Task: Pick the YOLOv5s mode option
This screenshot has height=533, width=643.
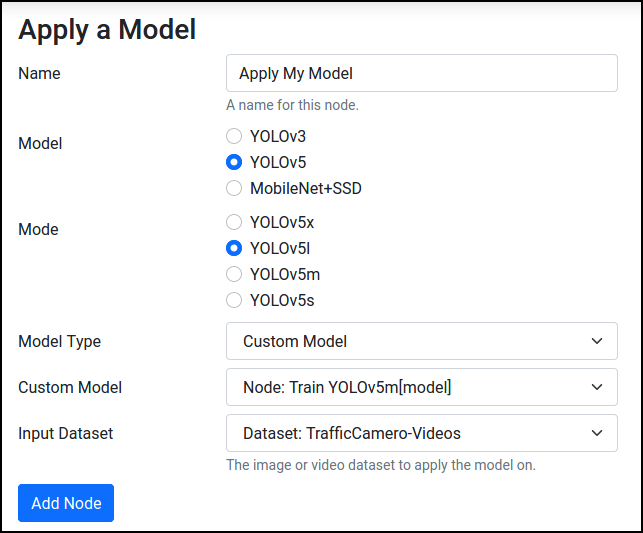Action: point(234,300)
